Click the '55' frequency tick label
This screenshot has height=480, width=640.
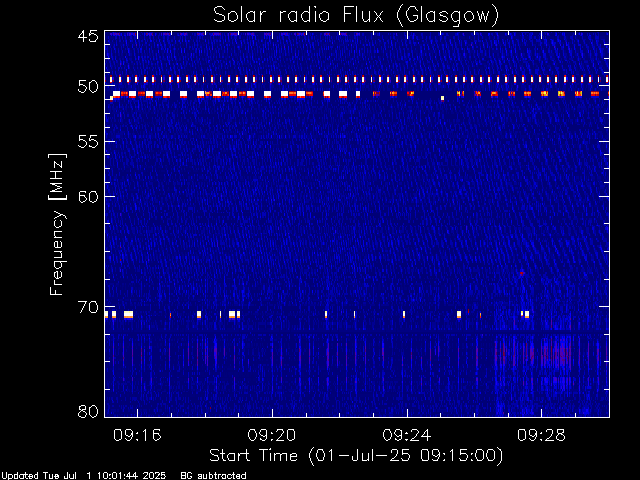(x=88, y=142)
